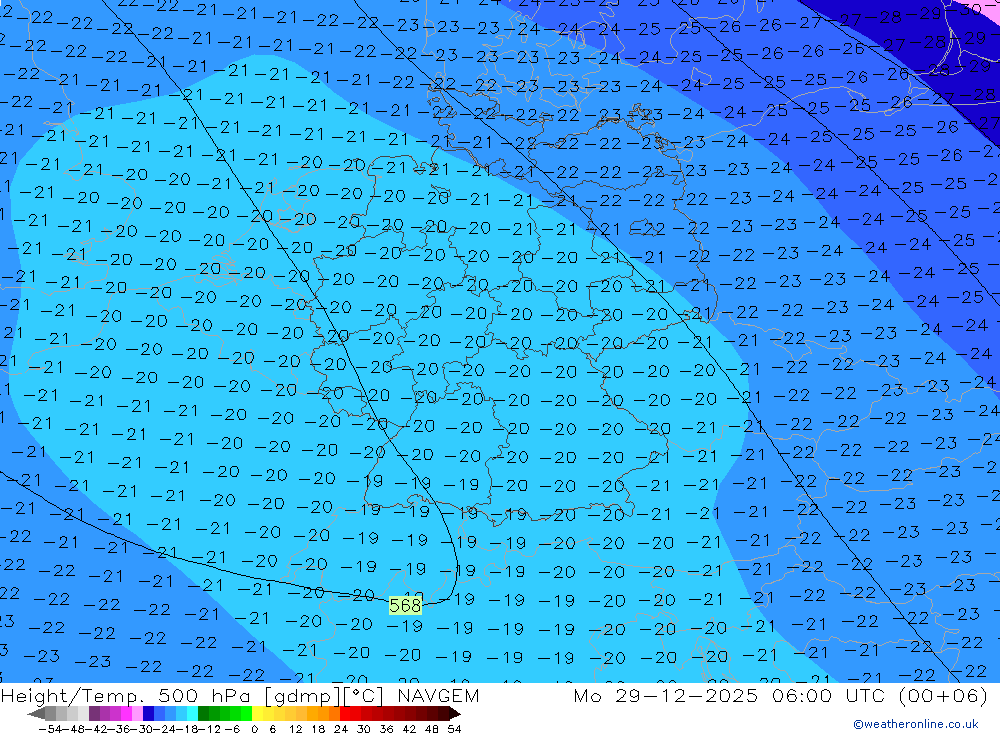The image size is (1000, 733).
Task: Click the dark maroon swatch near 48
Action: (432, 714)
